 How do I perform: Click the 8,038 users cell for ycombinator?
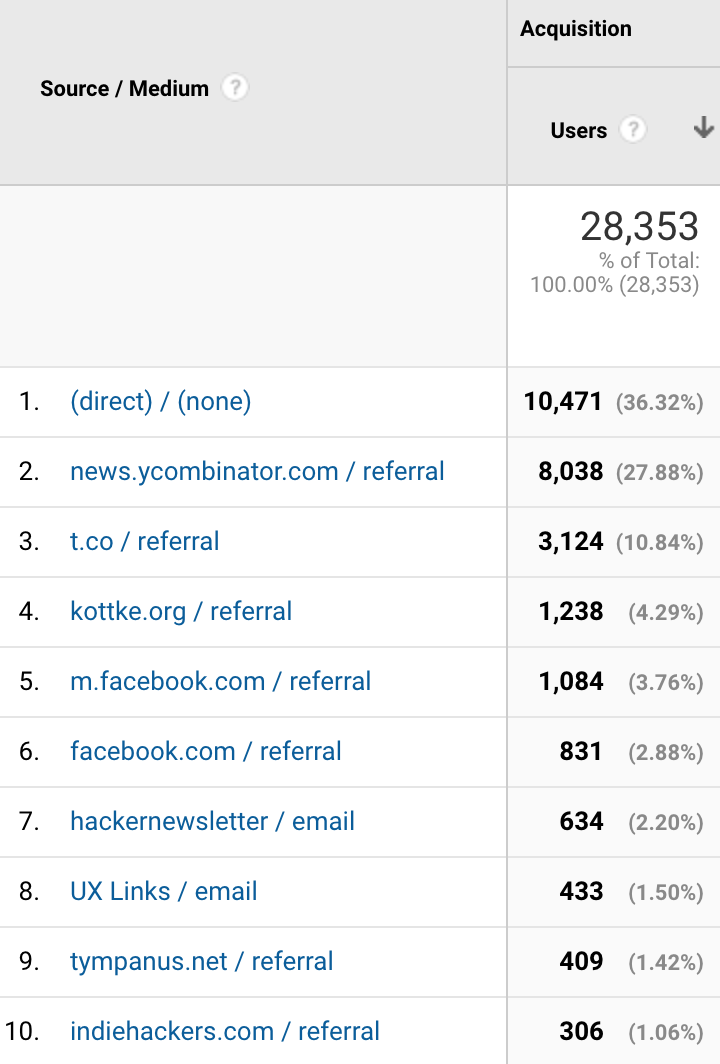(x=570, y=471)
